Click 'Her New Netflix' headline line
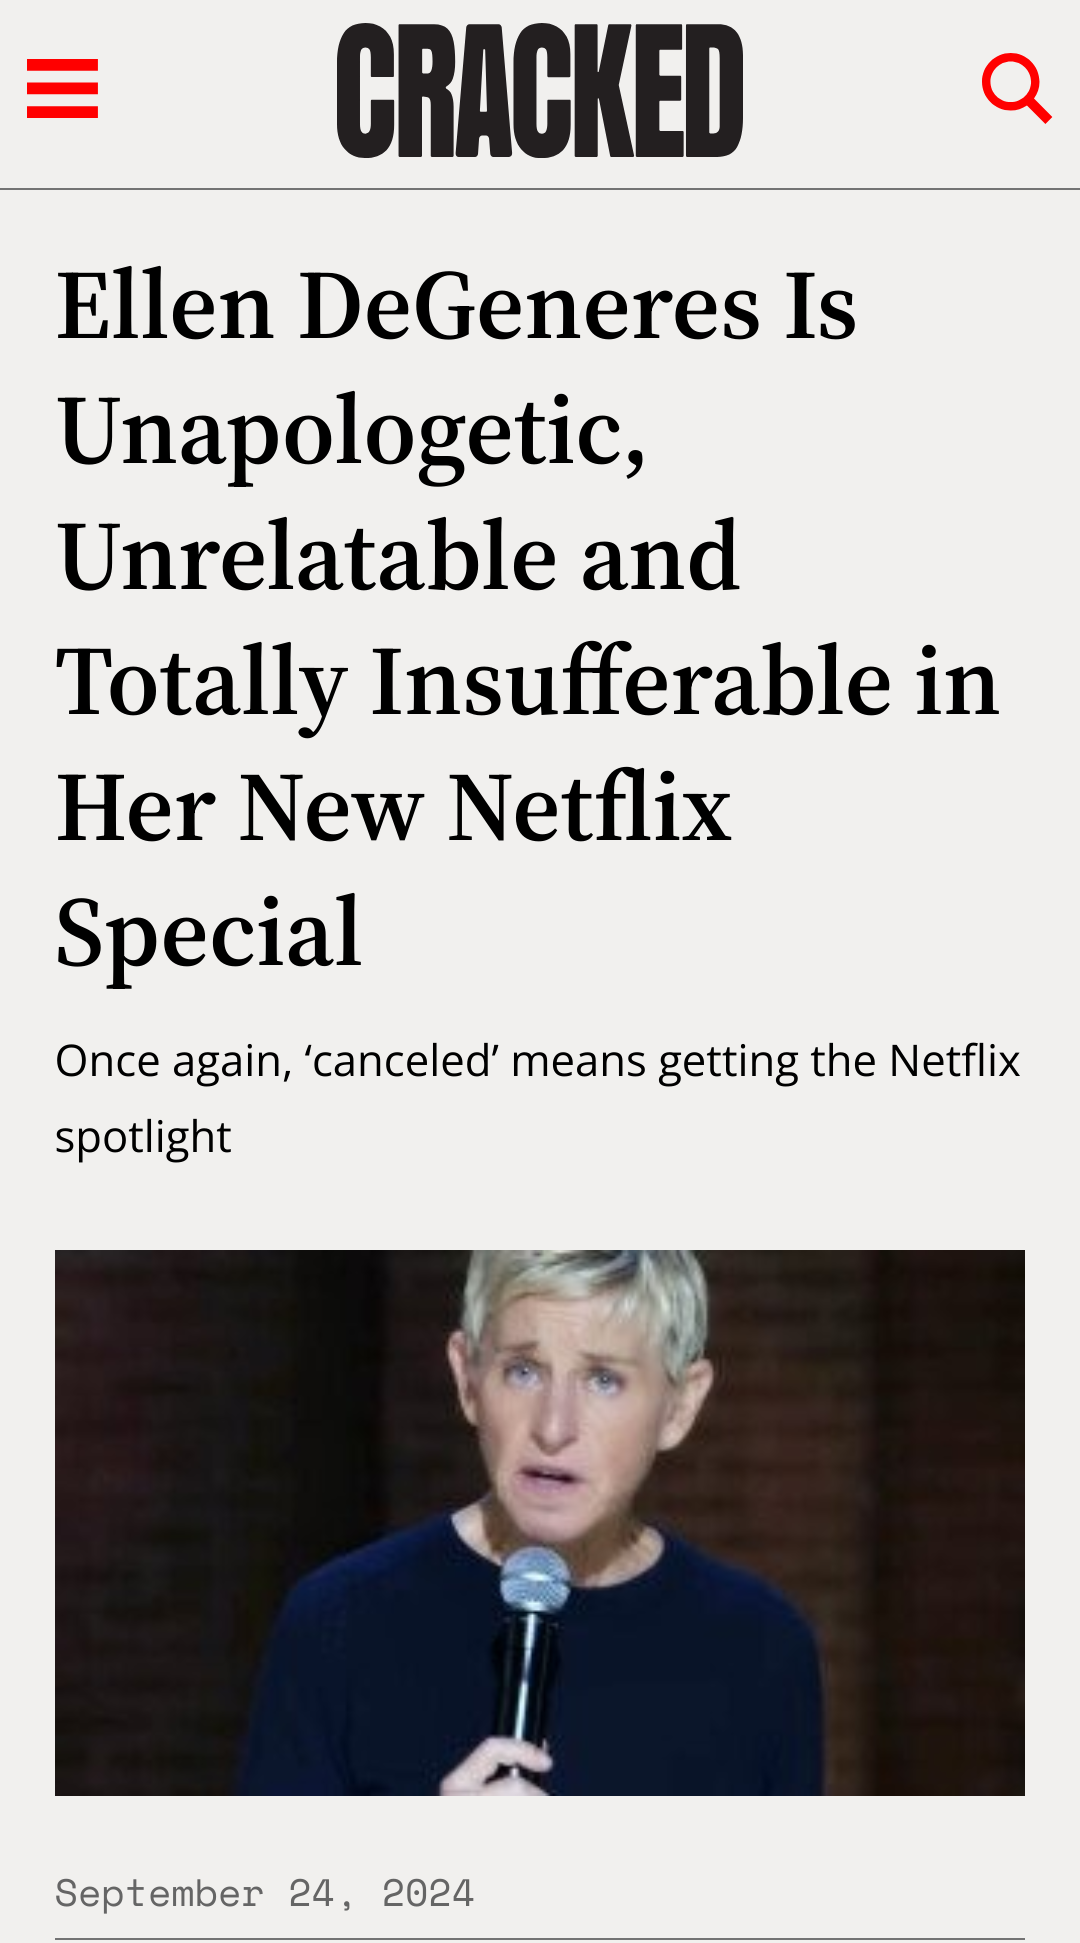 (394, 808)
